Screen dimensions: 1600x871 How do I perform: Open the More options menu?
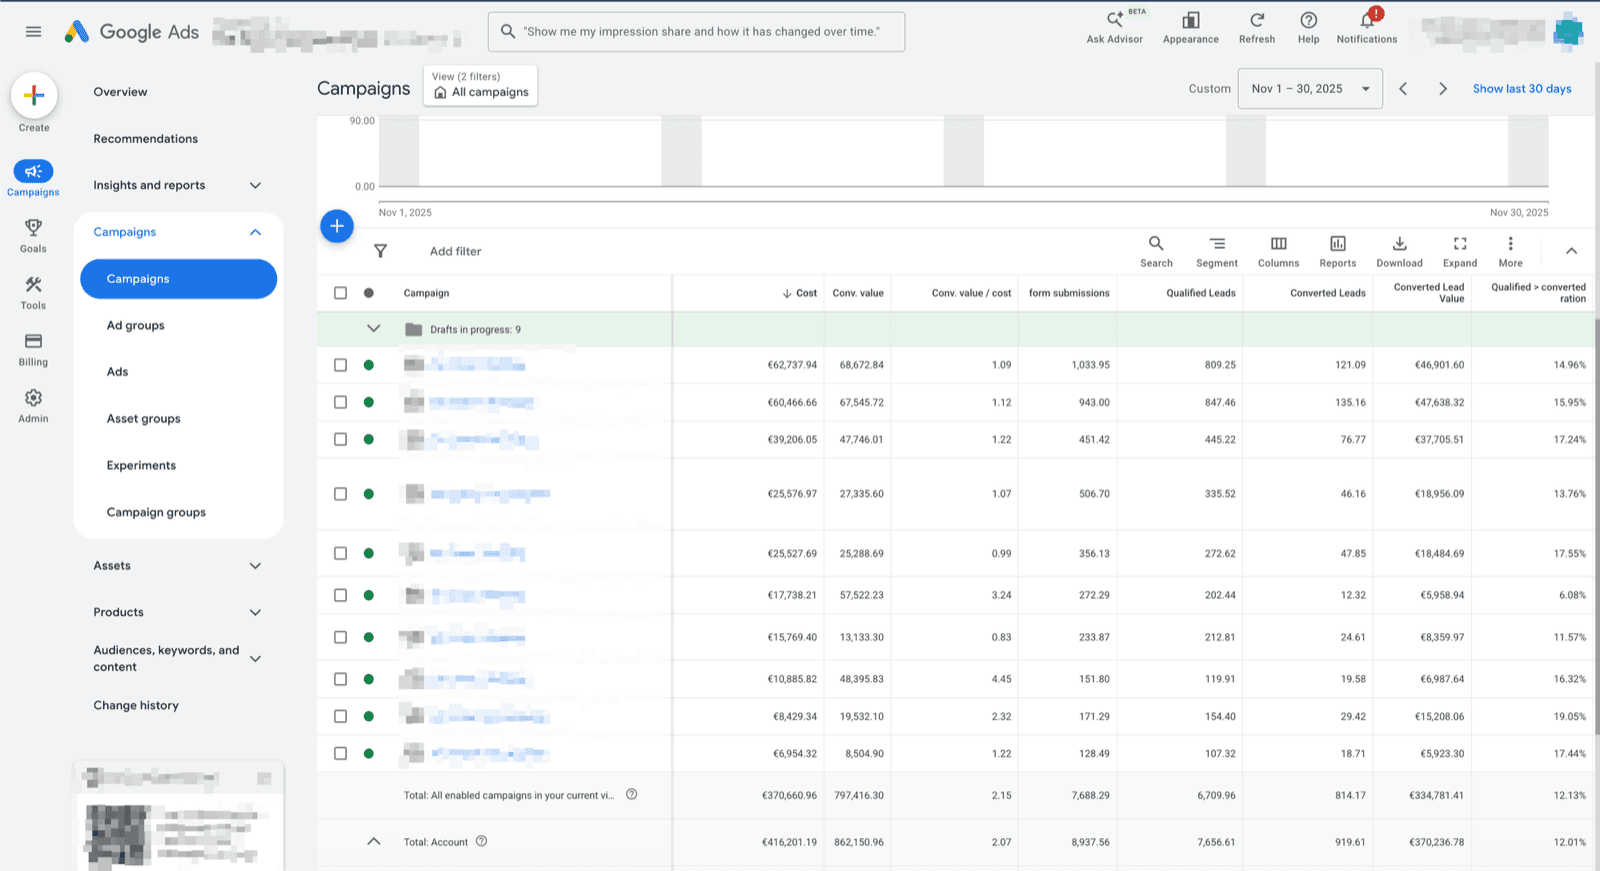(1510, 251)
